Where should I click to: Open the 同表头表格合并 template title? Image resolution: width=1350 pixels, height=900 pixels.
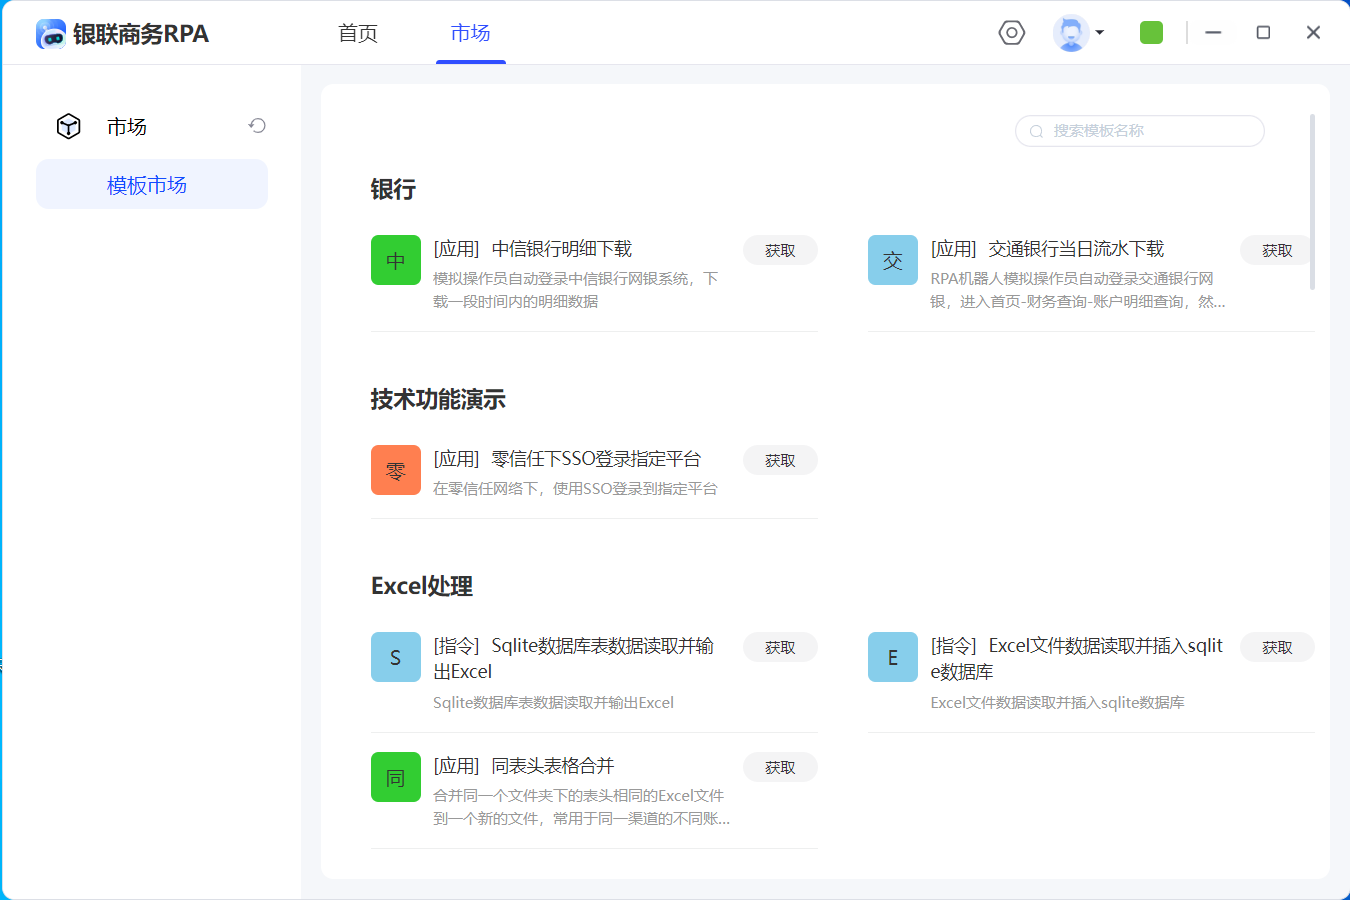552,766
